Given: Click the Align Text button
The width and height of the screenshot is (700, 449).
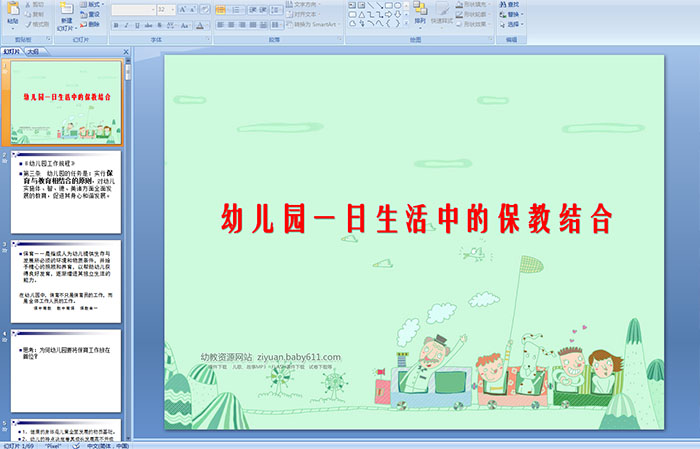Looking at the screenshot, I should pyautogui.click(x=303, y=14).
